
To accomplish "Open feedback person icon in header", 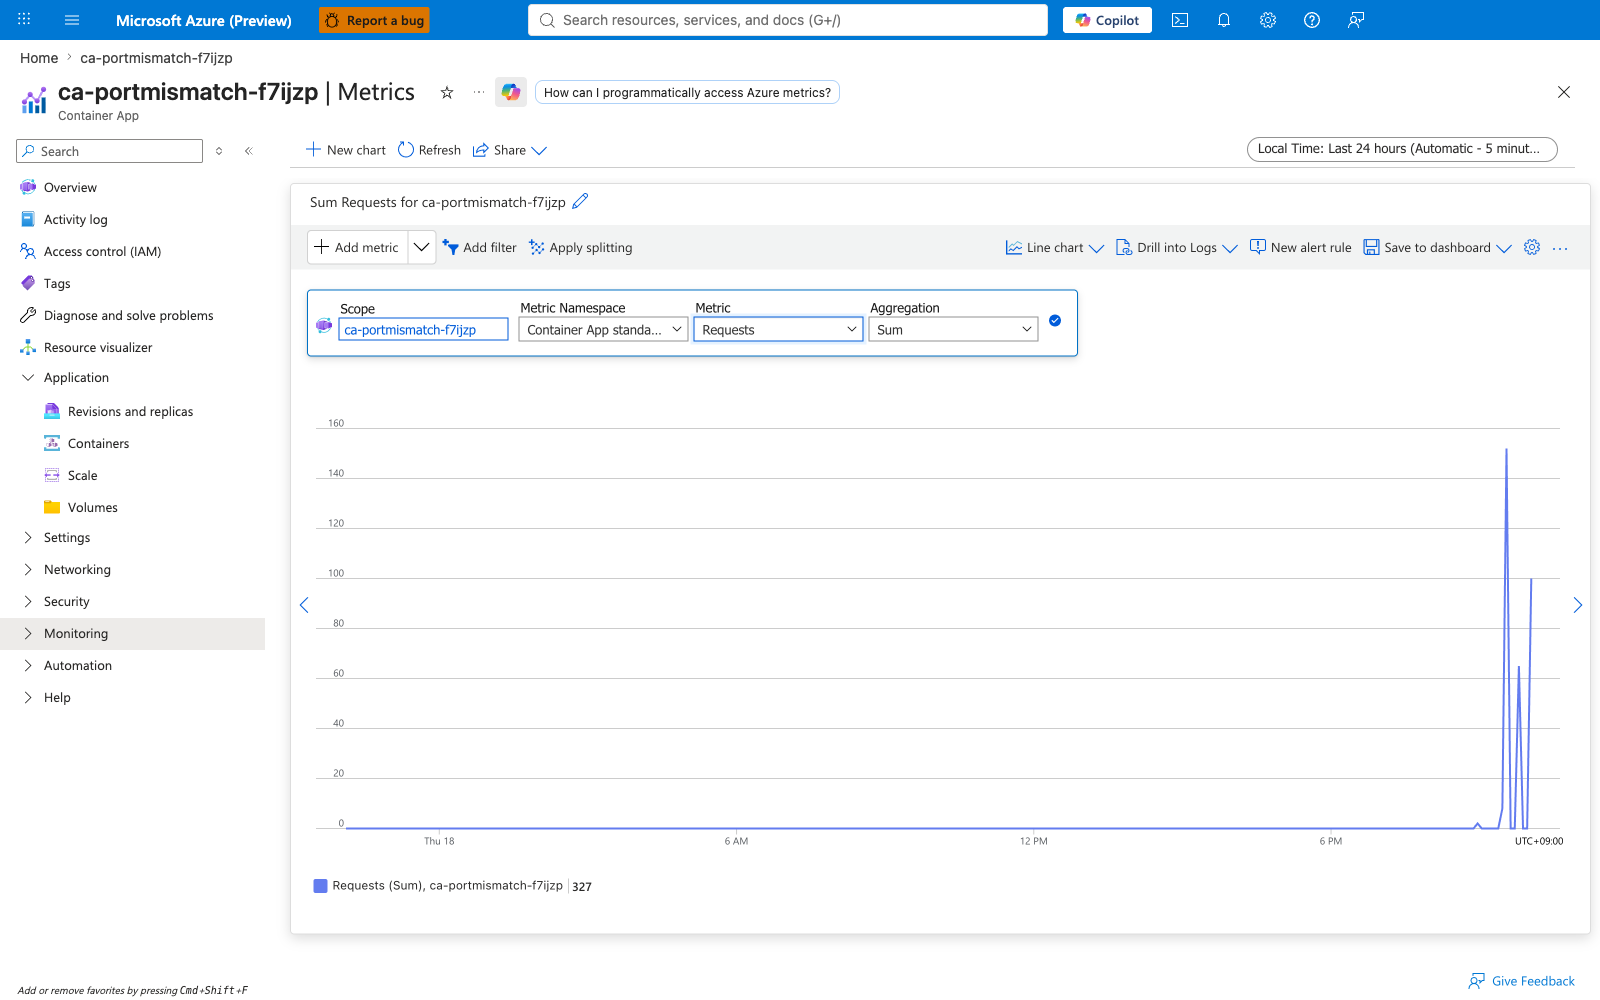I will 1356,20.
